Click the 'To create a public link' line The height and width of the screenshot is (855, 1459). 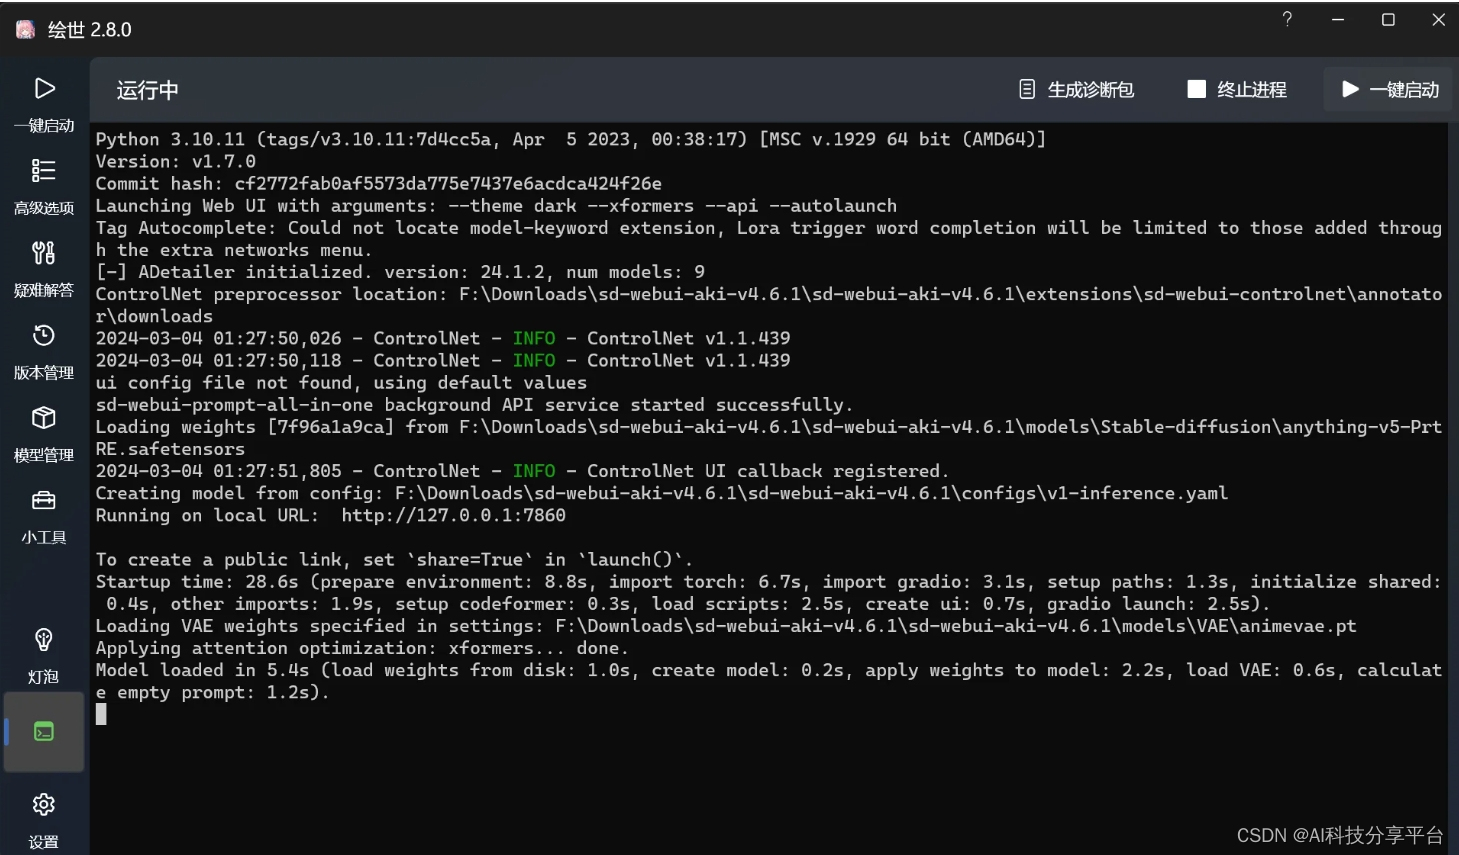tap(394, 559)
